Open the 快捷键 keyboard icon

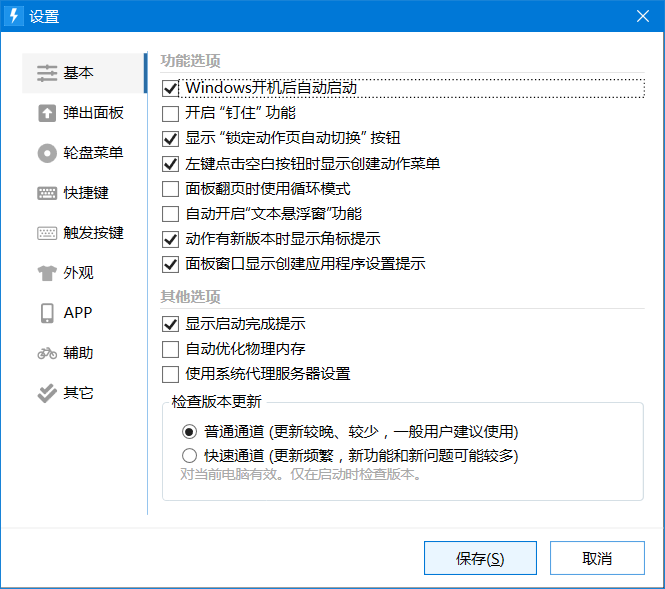point(47,193)
